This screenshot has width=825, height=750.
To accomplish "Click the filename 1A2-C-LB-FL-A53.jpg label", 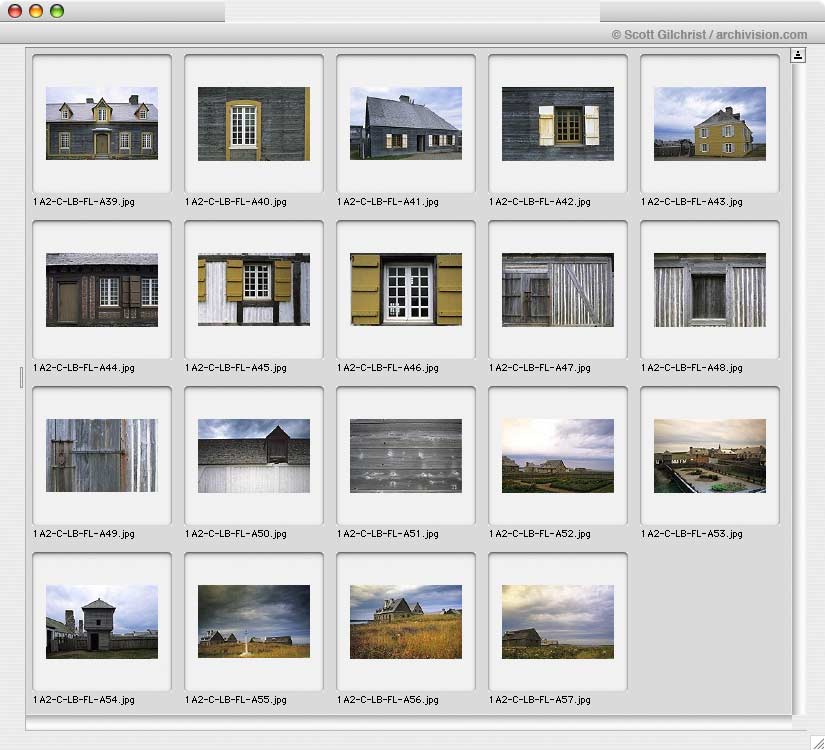I will click(x=692, y=534).
